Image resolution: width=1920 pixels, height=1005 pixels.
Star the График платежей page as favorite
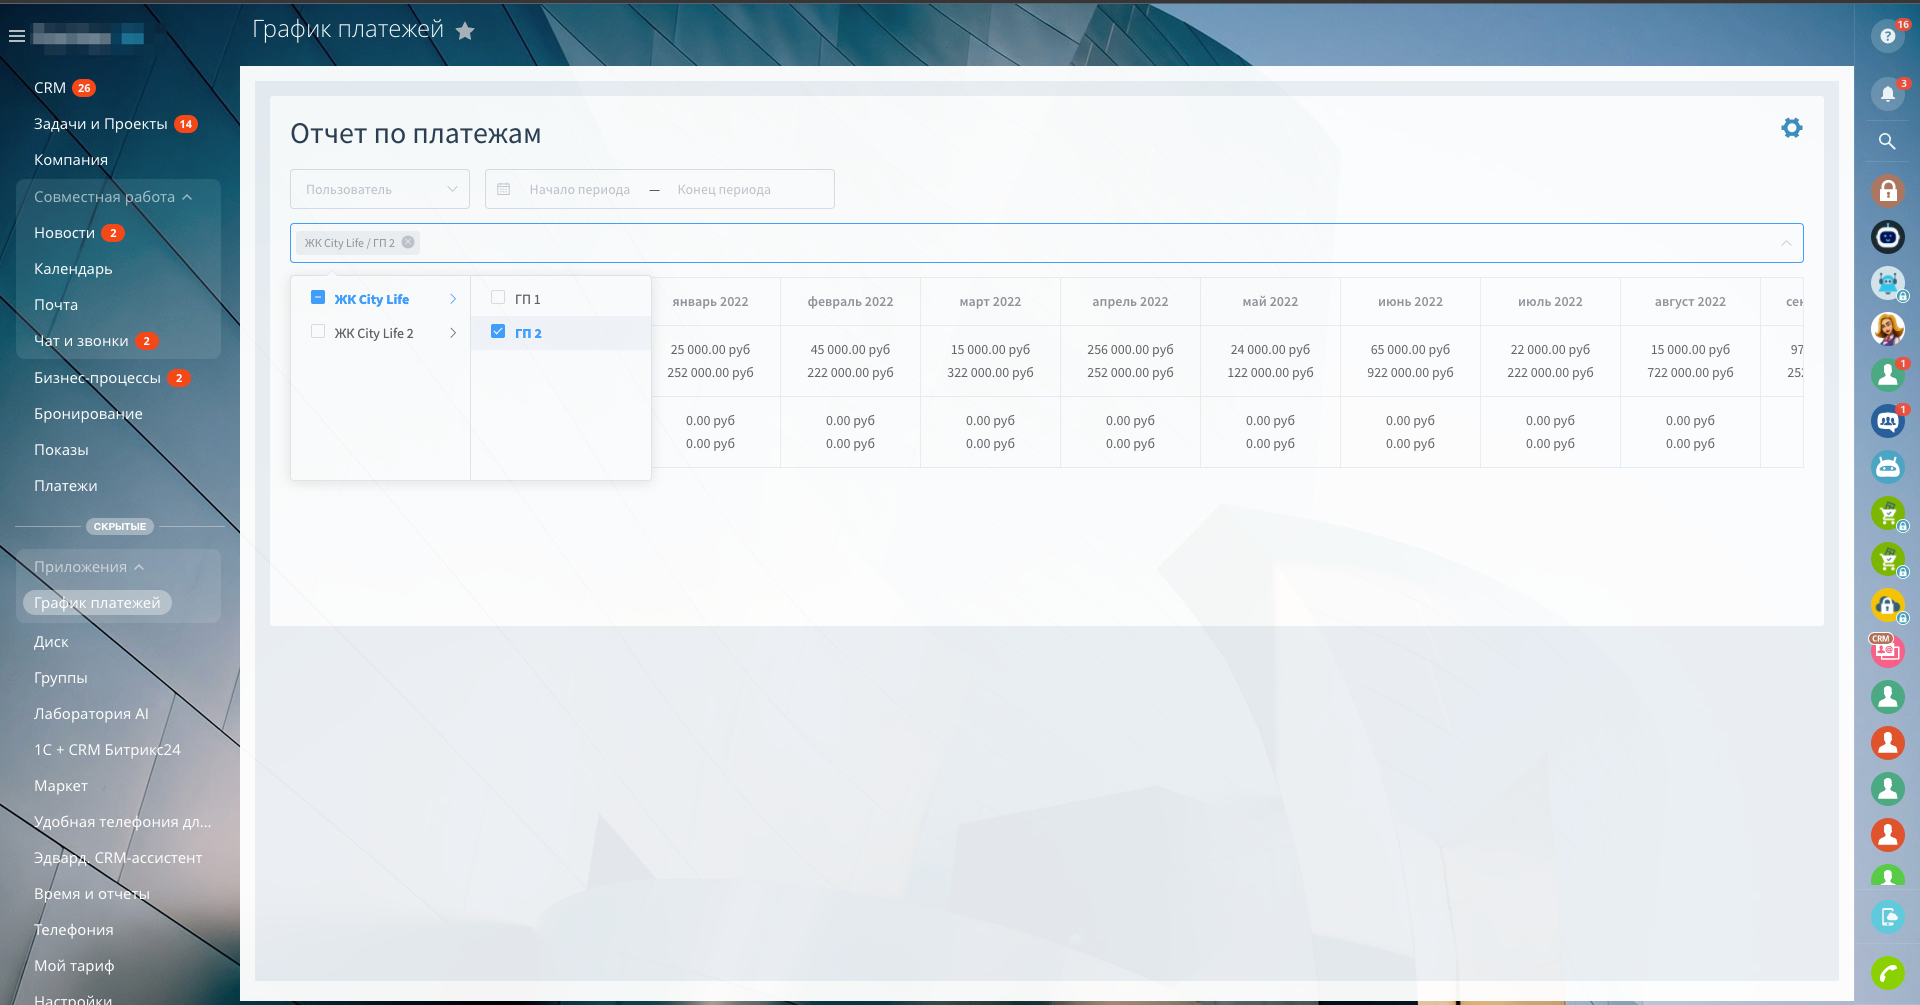click(465, 31)
